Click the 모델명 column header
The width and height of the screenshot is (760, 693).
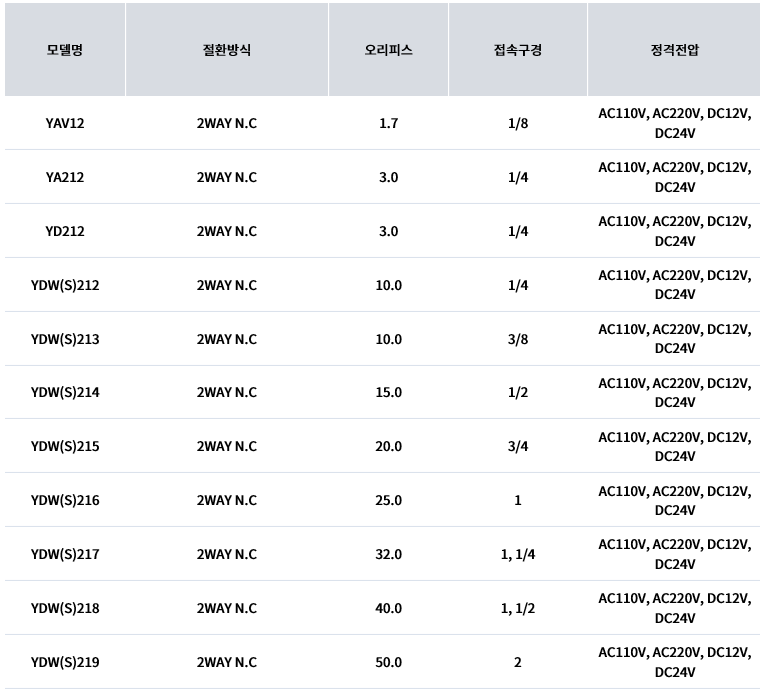[65, 49]
